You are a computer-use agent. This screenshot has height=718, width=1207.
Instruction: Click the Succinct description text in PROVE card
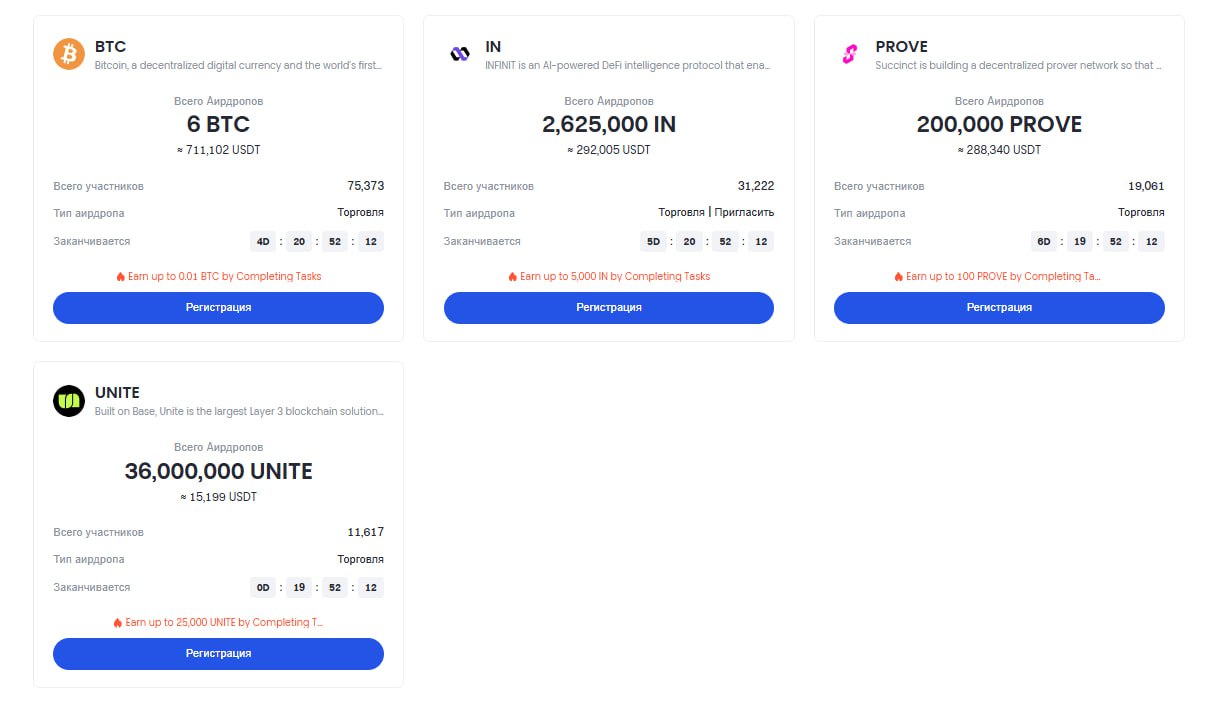pyautogui.click(x=1018, y=65)
